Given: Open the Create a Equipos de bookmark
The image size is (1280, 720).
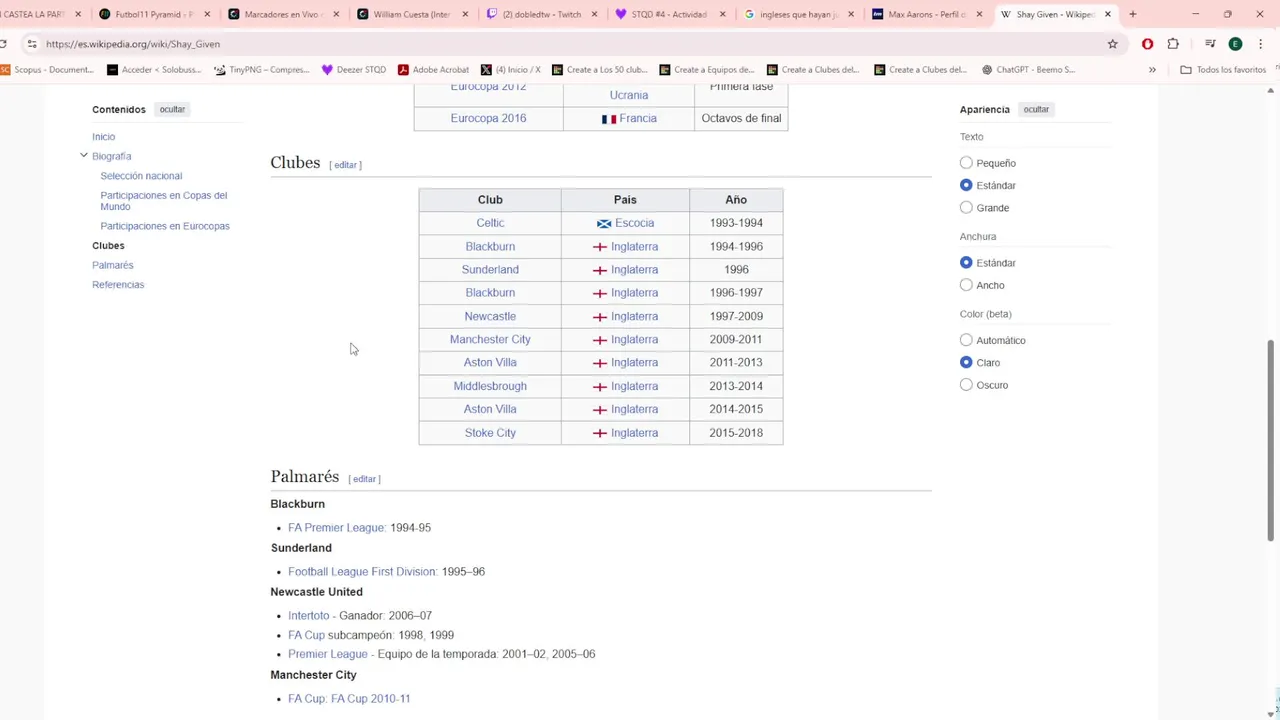Looking at the screenshot, I should (x=707, y=70).
